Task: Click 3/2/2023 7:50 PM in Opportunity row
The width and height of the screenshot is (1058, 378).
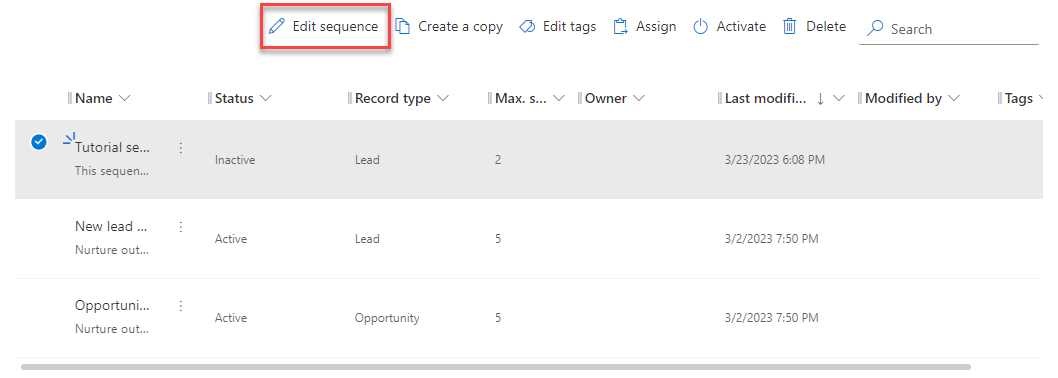Action: pos(771,318)
